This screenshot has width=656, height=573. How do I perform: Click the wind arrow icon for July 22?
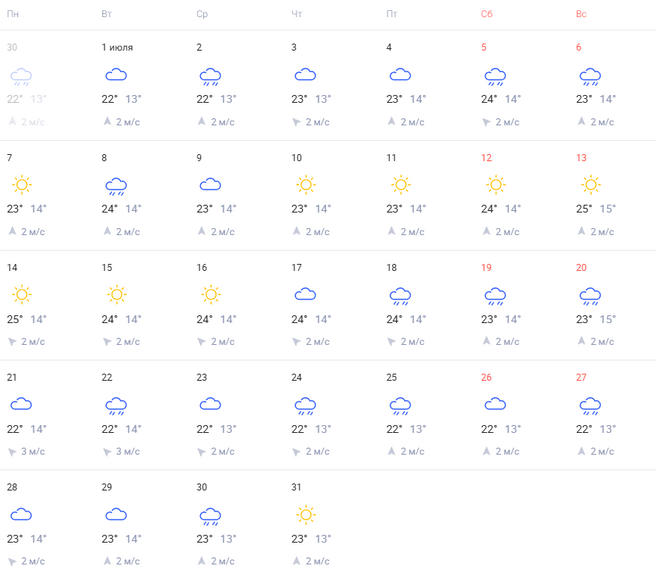pyautogui.click(x=107, y=451)
